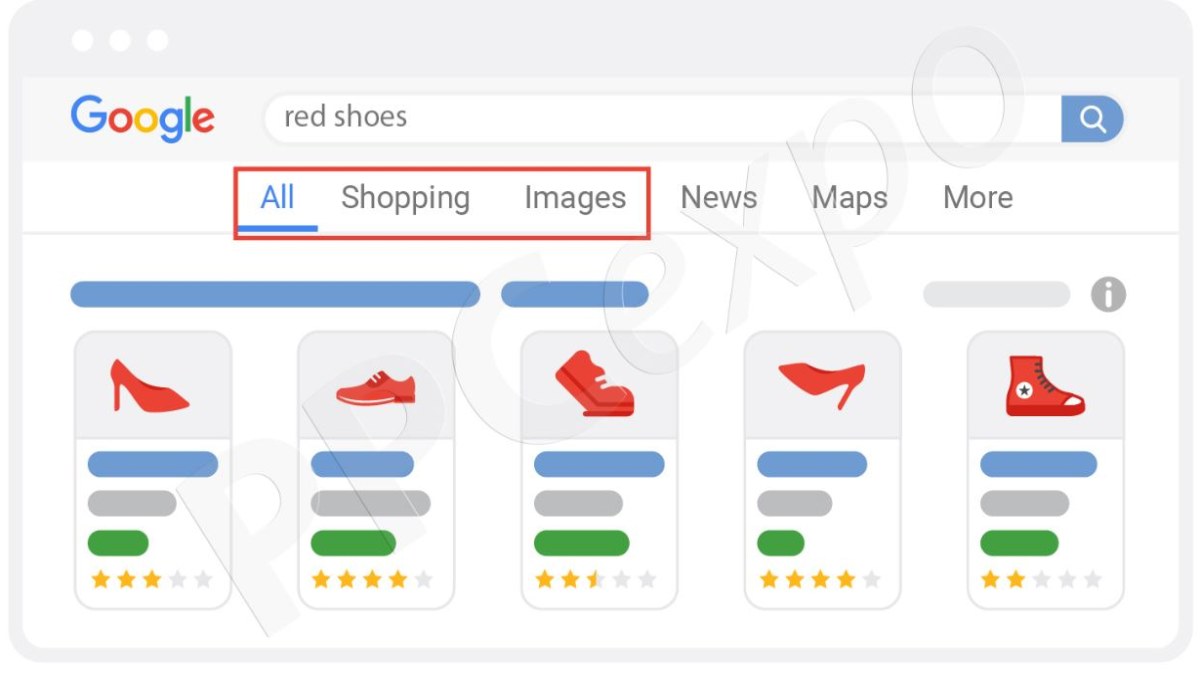
Task: Pick the red stiletto facing left
Action: 822,384
